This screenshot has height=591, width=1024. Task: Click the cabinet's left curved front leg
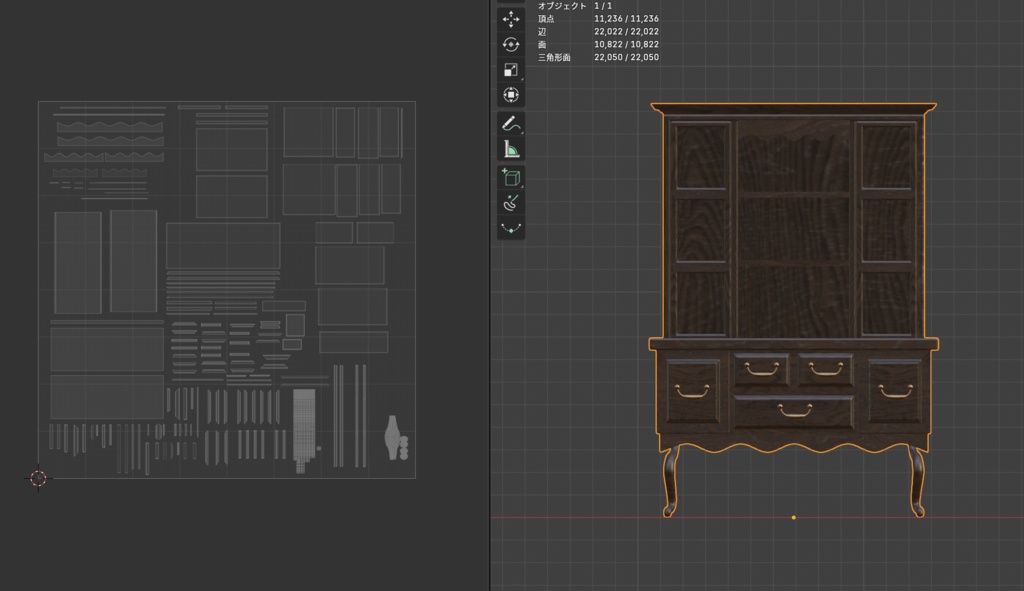tap(671, 481)
